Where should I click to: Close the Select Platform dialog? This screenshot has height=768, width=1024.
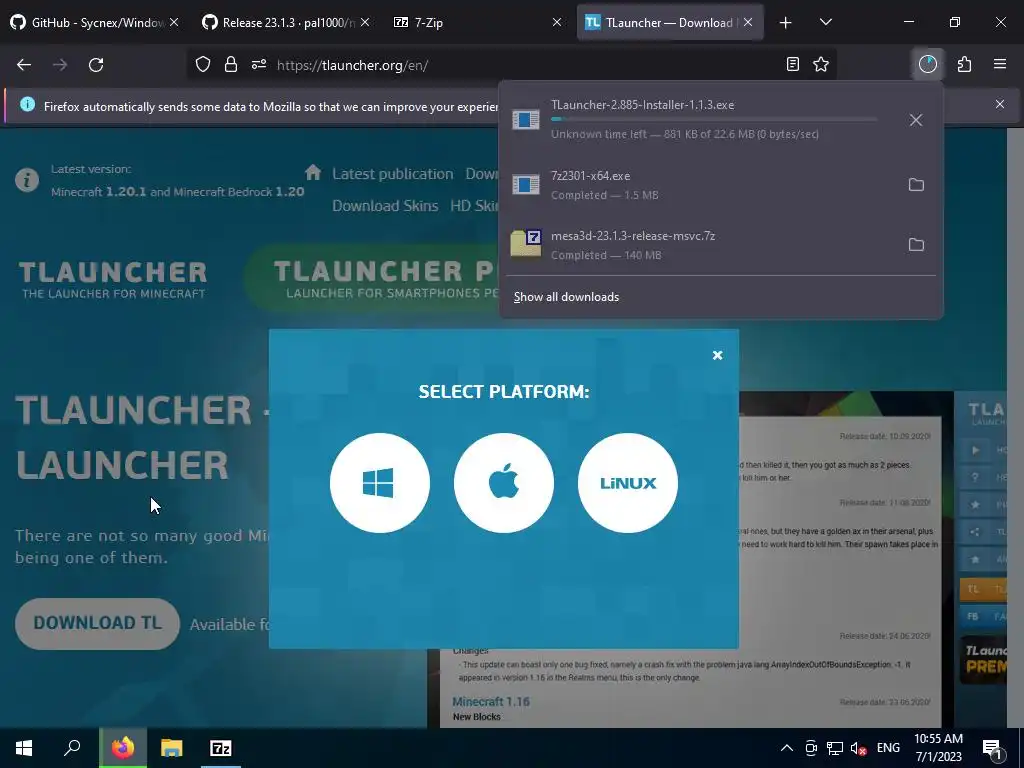717,355
